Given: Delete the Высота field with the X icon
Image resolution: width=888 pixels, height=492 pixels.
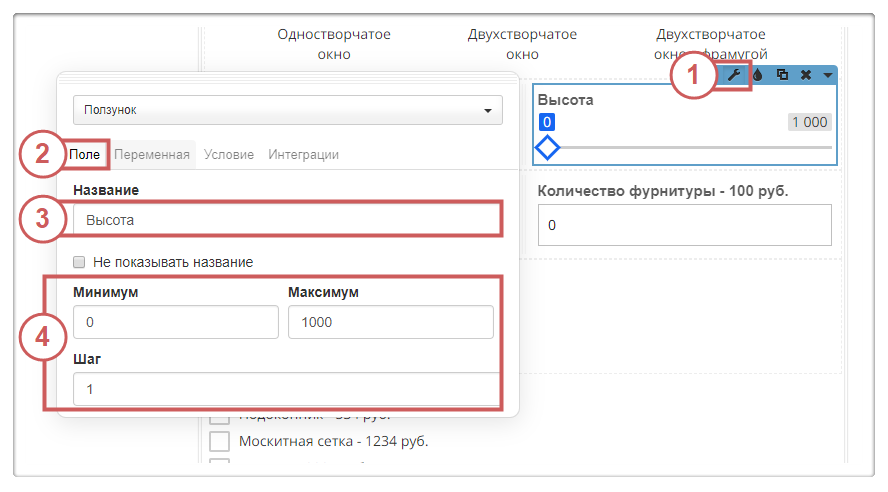Looking at the screenshot, I should [x=805, y=75].
